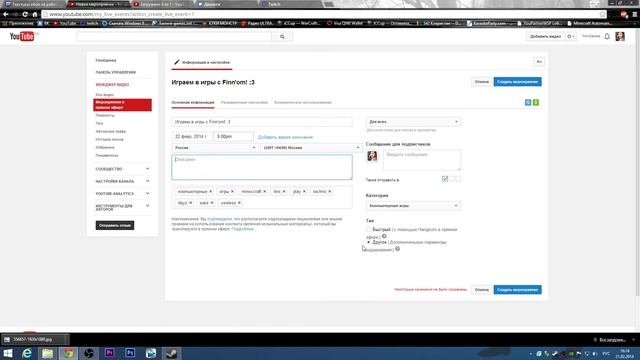Viewport: 640px width, 360px height.
Task: Focus the Описание text area
Action: [262, 167]
